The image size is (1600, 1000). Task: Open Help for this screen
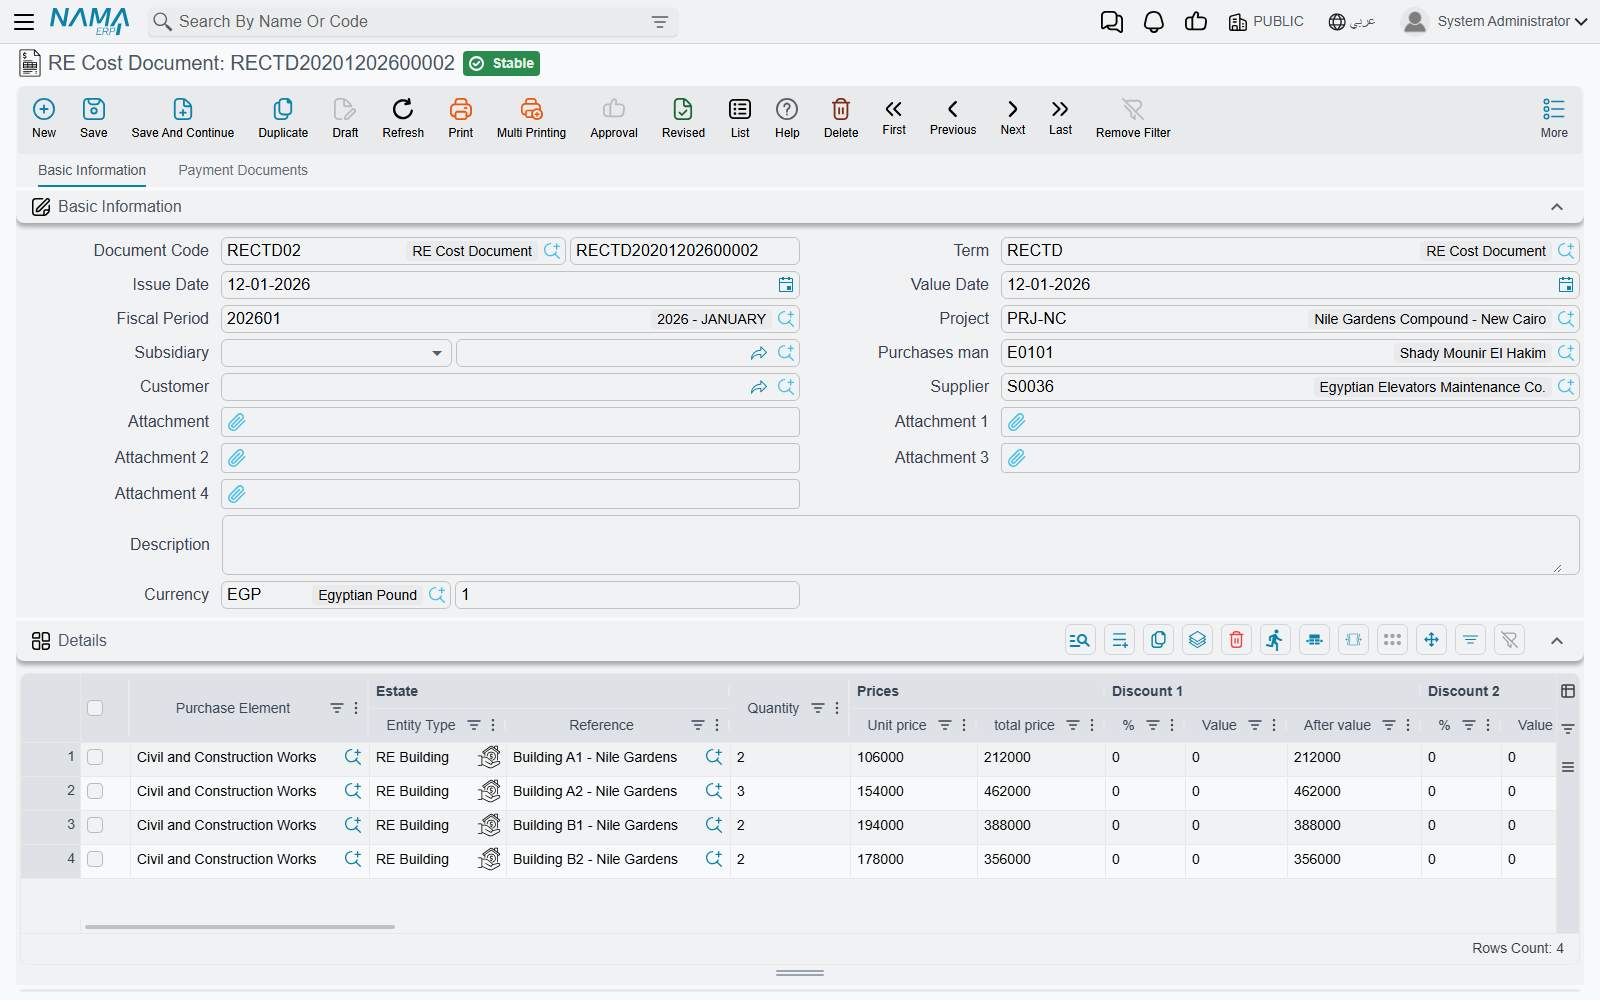pyautogui.click(x=787, y=117)
